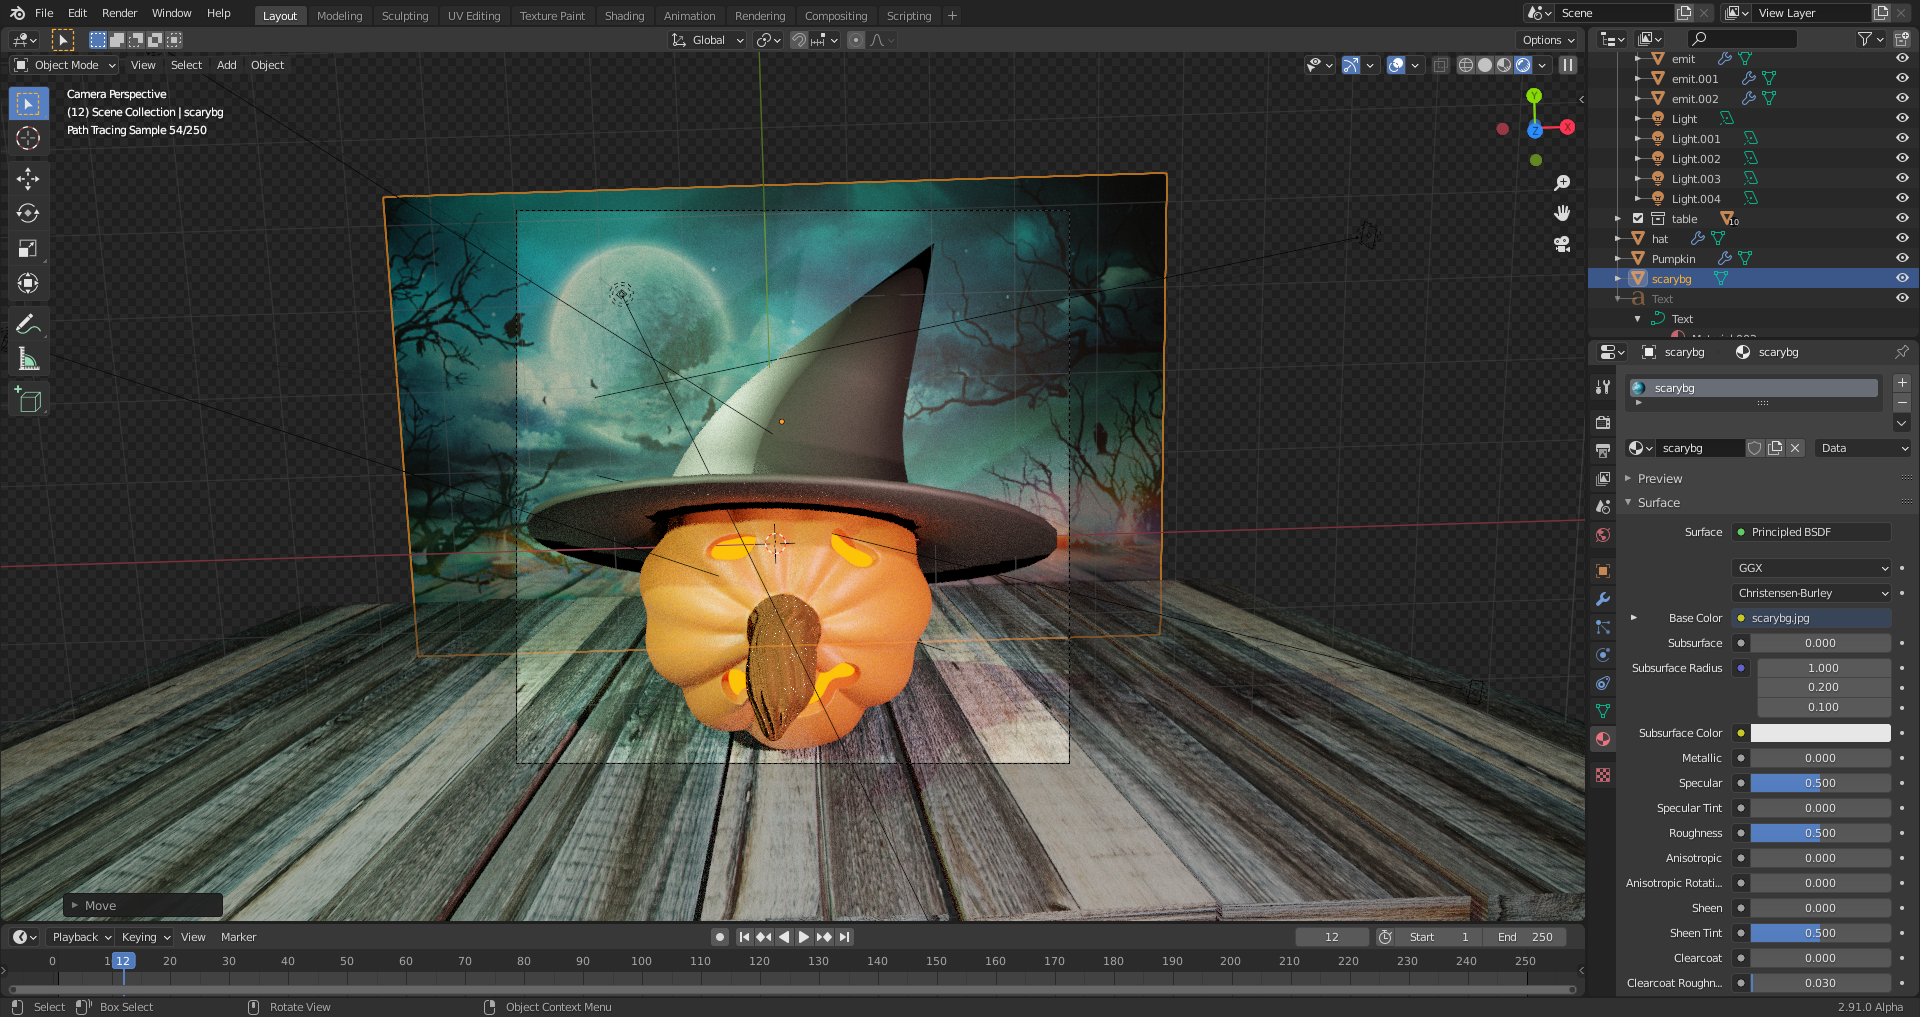Open the Object Mode dropdown
The height and width of the screenshot is (1017, 1920).
(66, 65)
